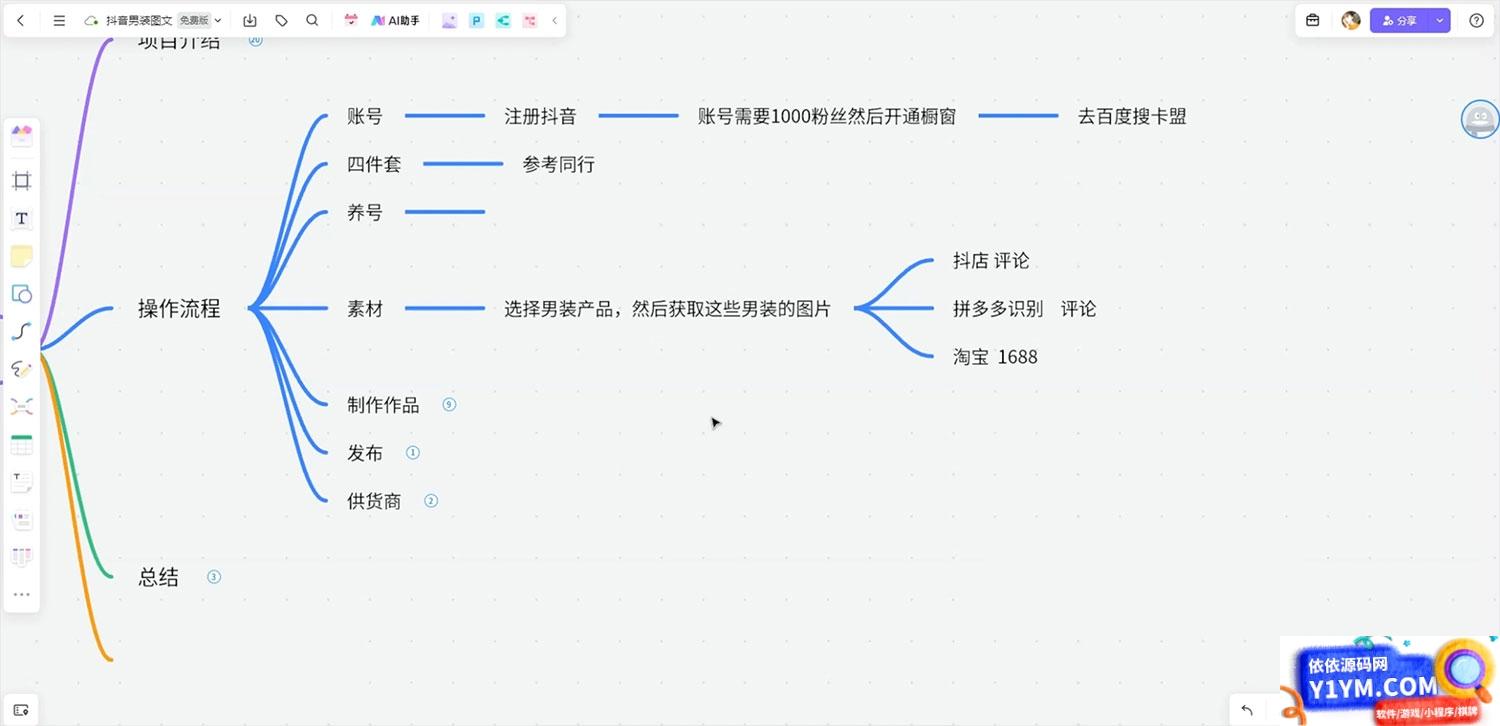The image size is (1500, 726).
Task: Expand the 3 children of 总结
Action: pyautogui.click(x=214, y=576)
